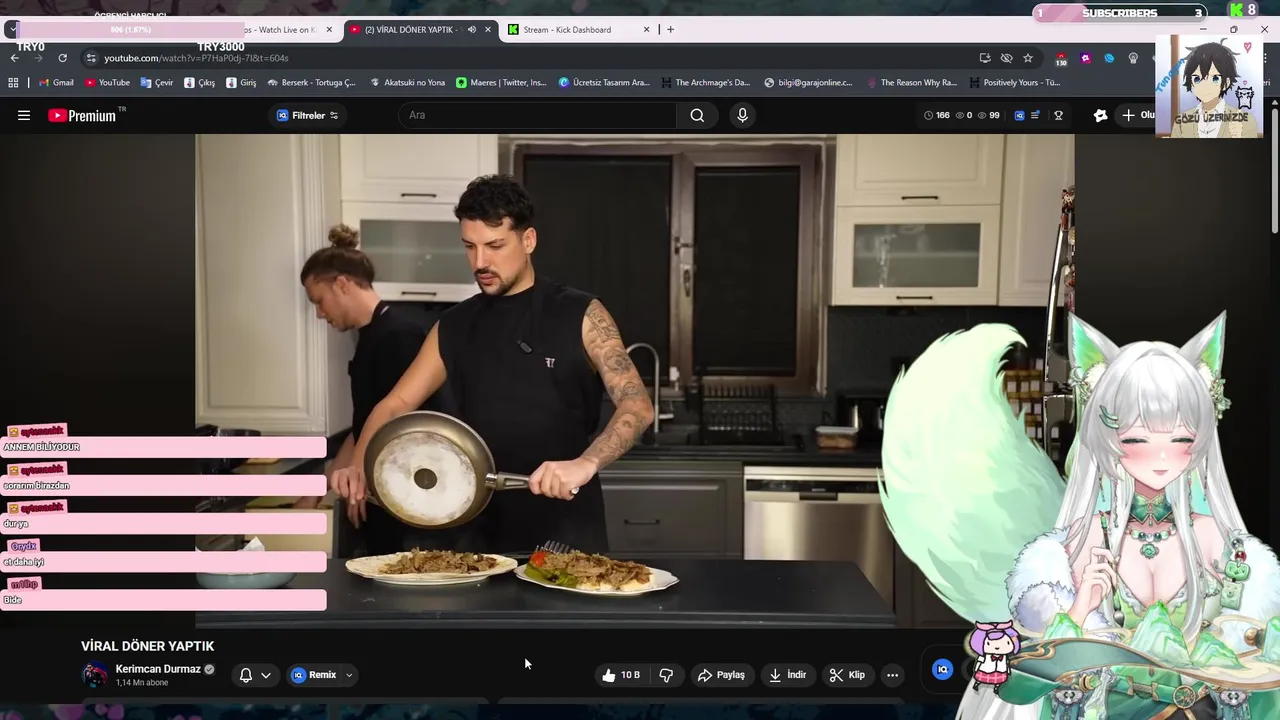Expand the Remix dropdown arrow
This screenshot has width=1280, height=720.
(349, 675)
